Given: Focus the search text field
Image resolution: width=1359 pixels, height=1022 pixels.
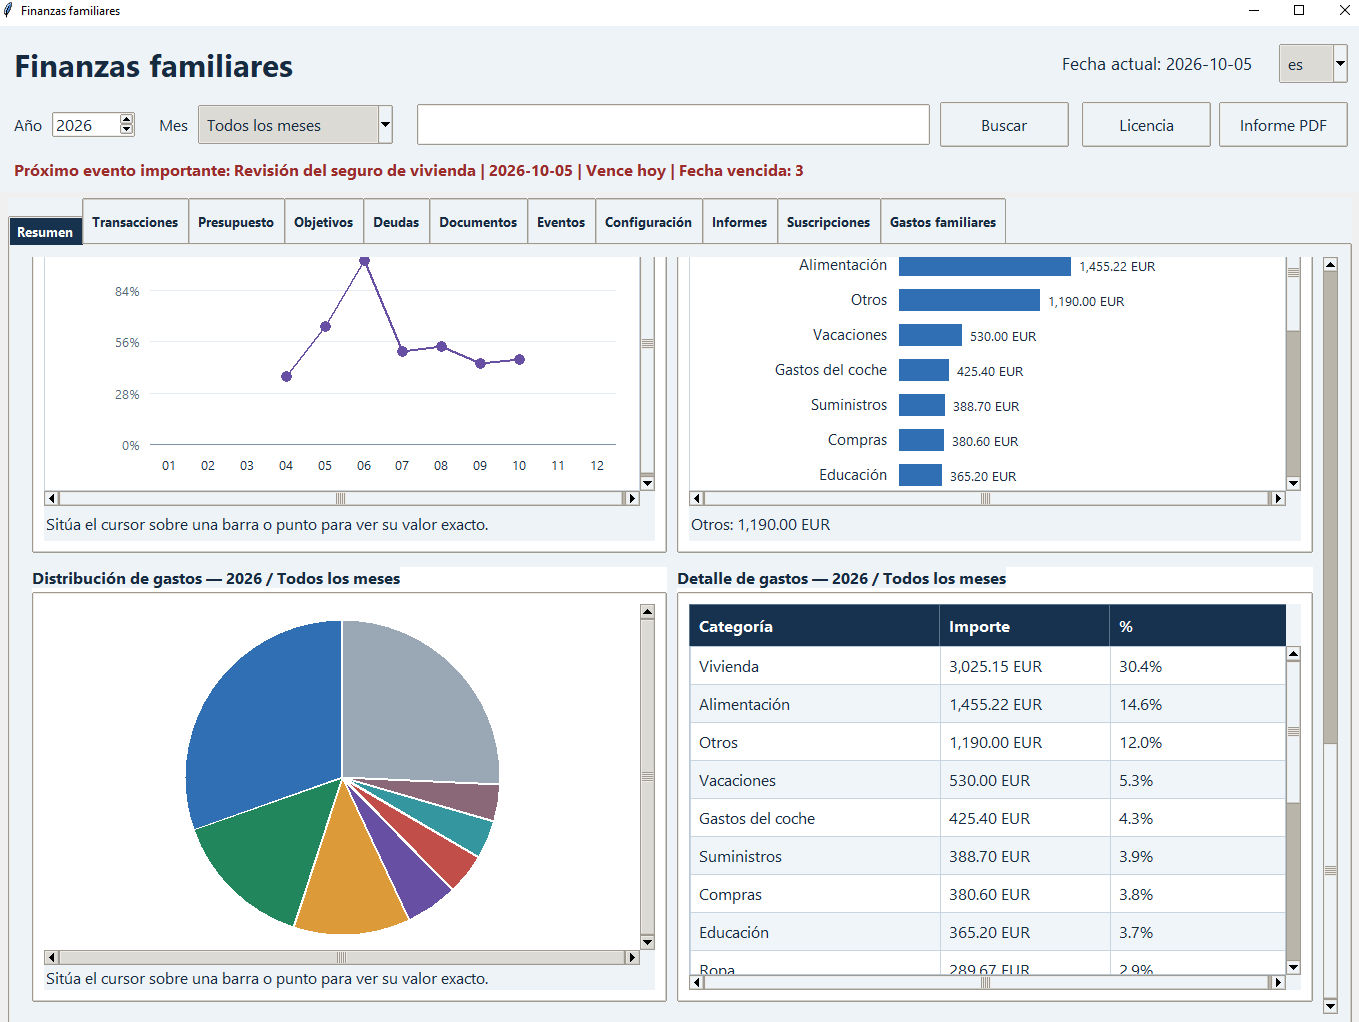Looking at the screenshot, I should [x=673, y=125].
